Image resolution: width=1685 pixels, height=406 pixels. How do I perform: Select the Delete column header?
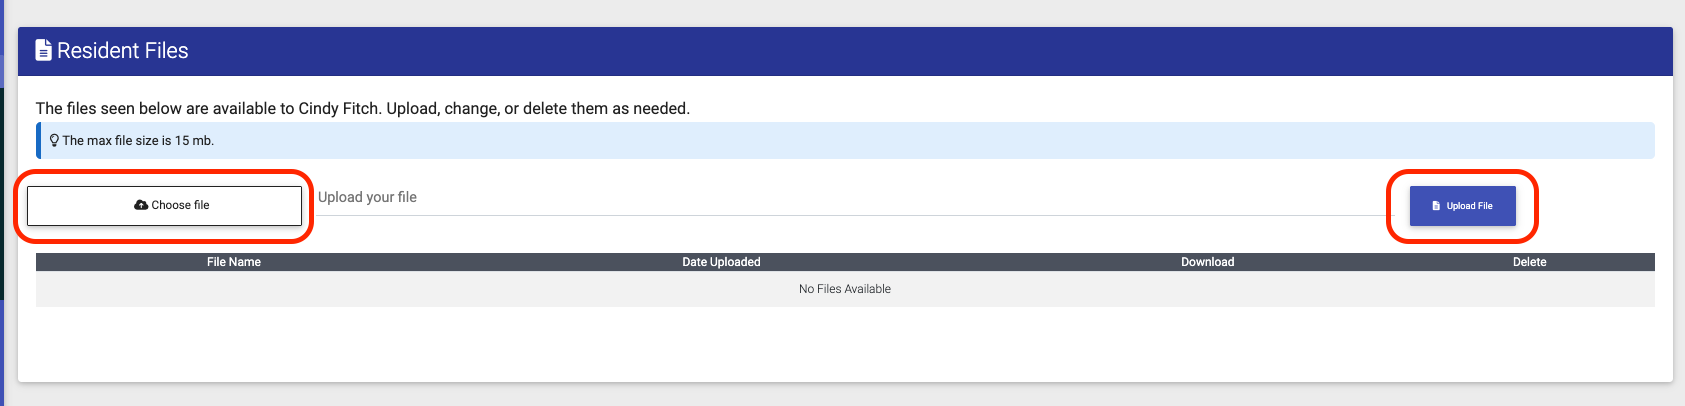pyautogui.click(x=1529, y=262)
